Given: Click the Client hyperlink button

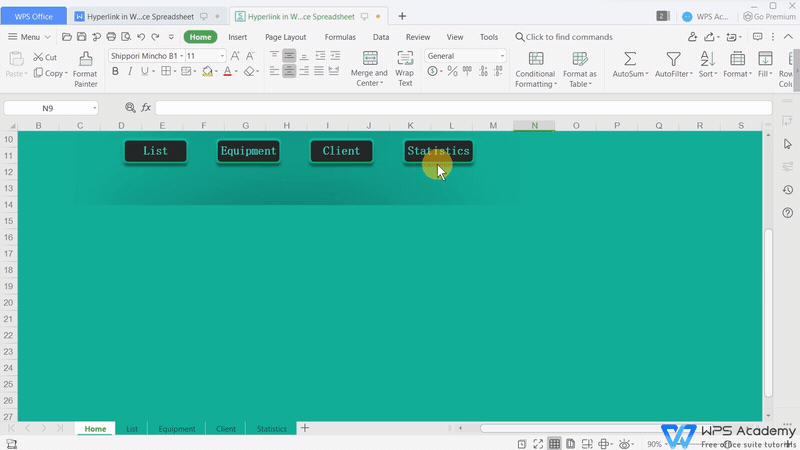Looking at the screenshot, I should [x=341, y=151].
